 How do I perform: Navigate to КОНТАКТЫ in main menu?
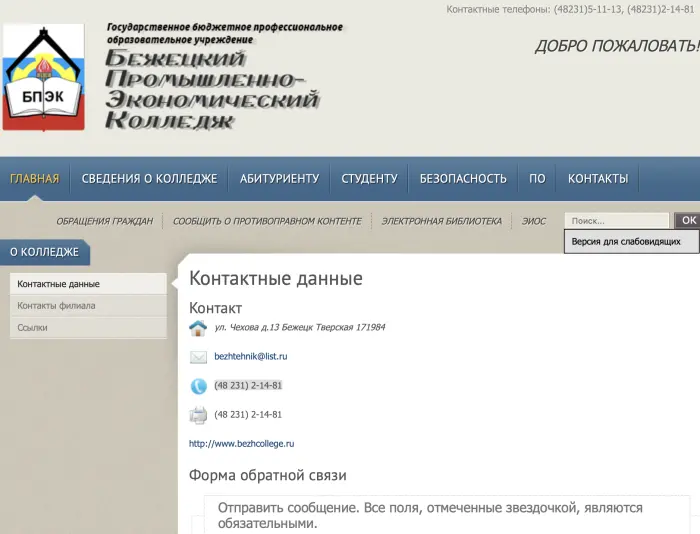point(598,179)
